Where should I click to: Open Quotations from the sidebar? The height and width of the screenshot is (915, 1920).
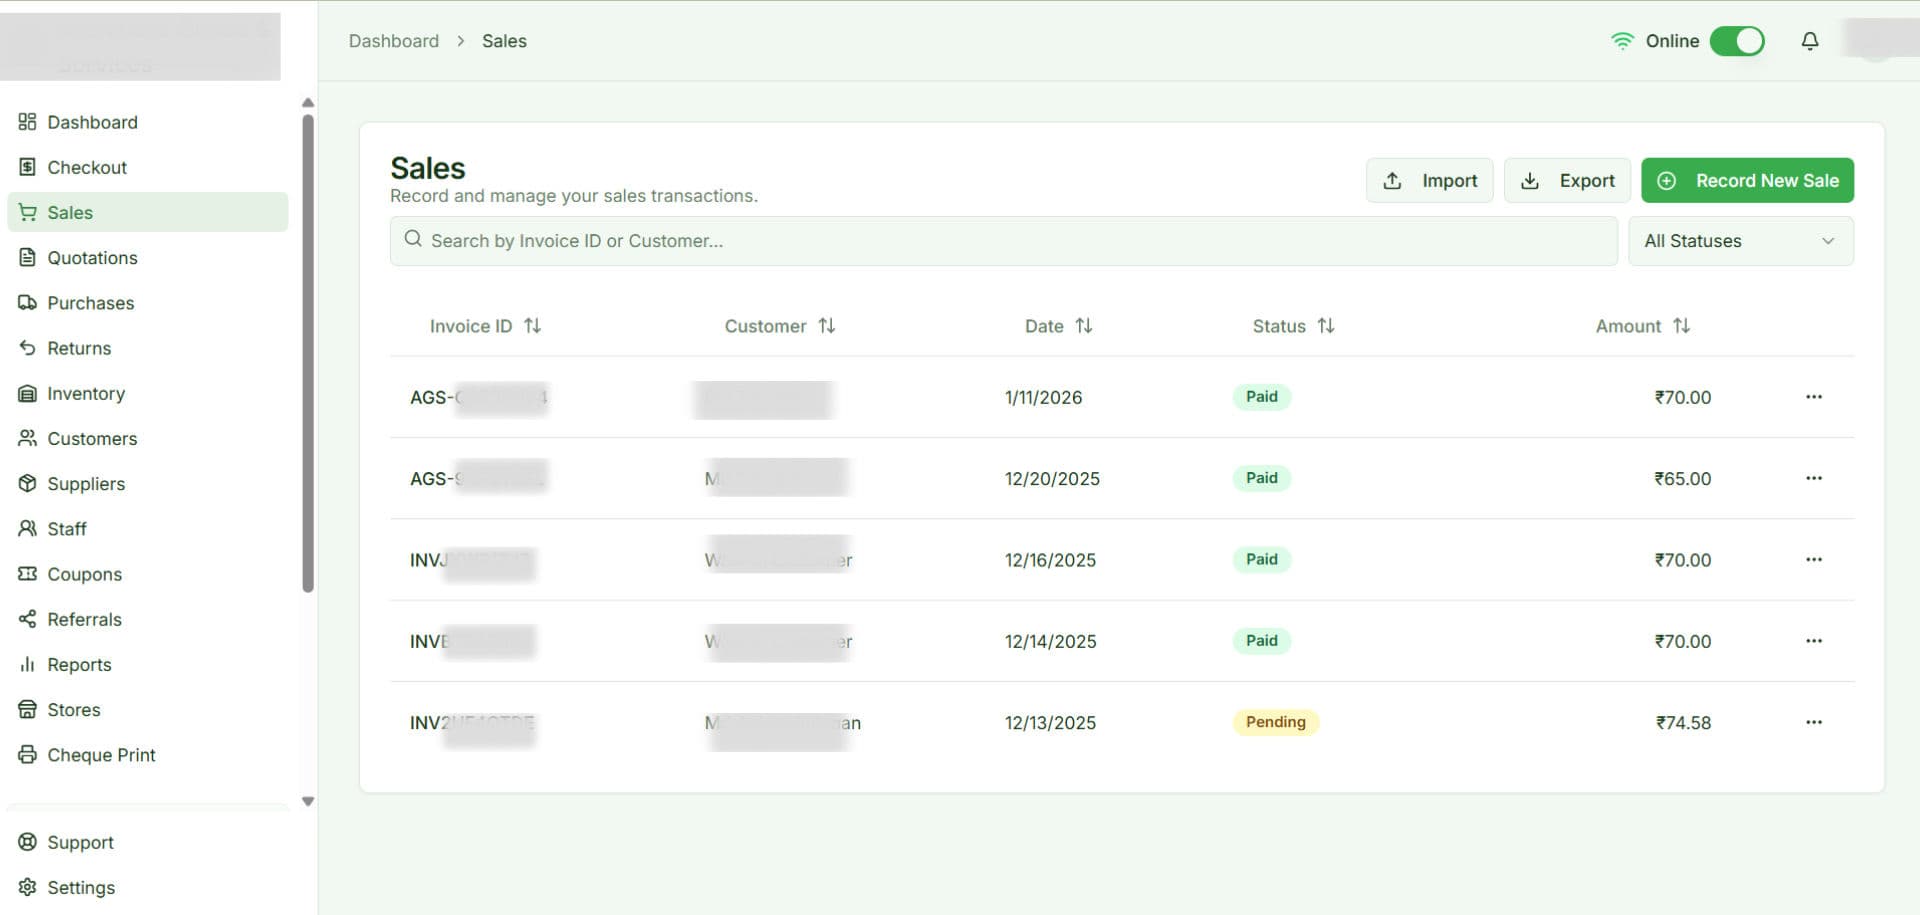tap(92, 258)
